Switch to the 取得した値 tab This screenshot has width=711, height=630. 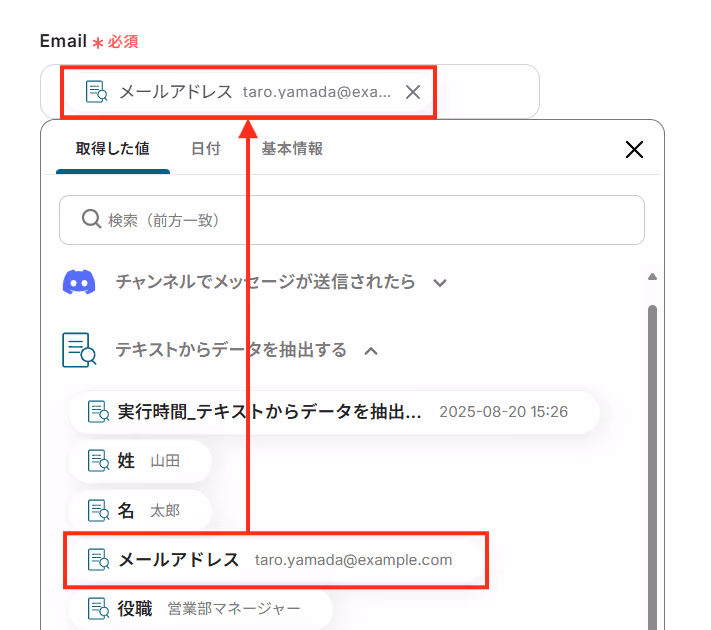coord(112,148)
